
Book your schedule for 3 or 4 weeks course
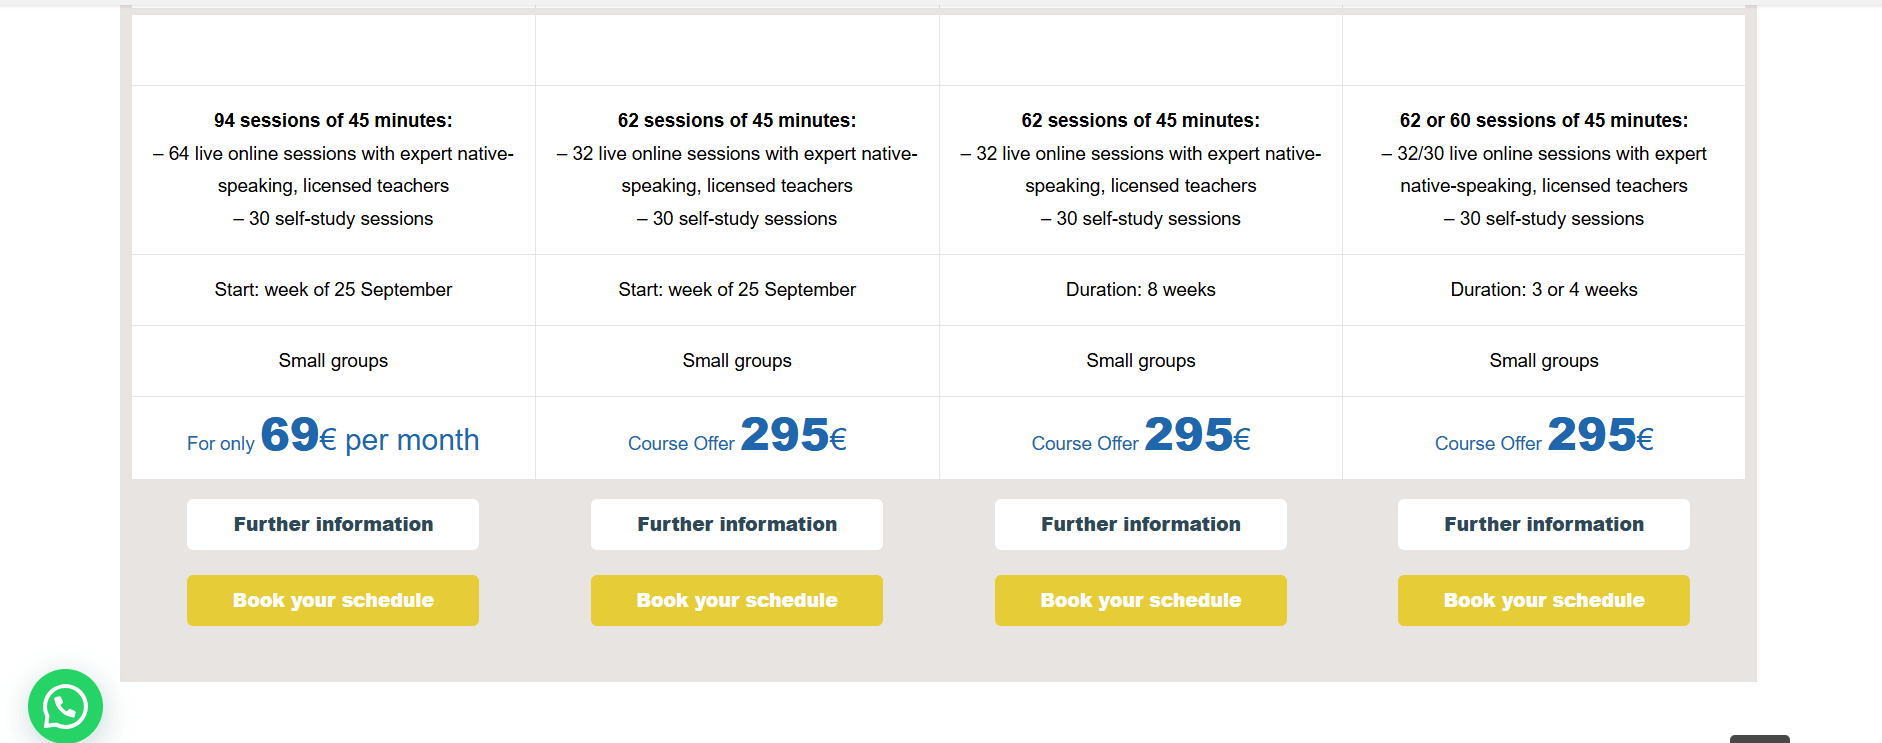point(1544,600)
